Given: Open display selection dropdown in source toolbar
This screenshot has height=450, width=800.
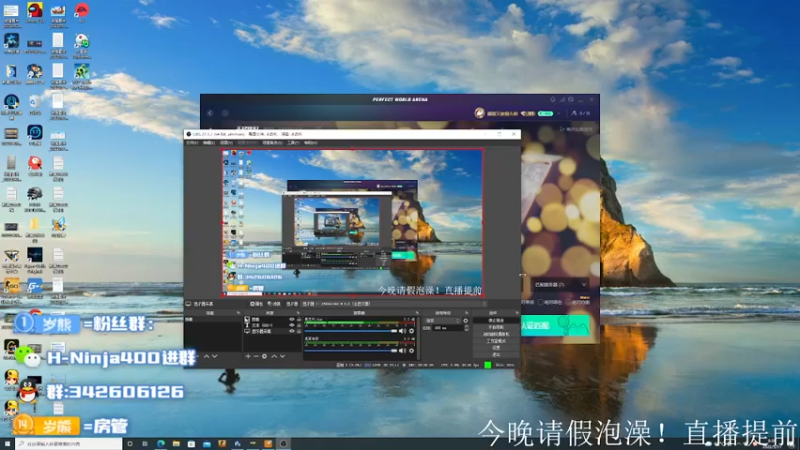Looking at the screenshot, I should coord(394,304).
